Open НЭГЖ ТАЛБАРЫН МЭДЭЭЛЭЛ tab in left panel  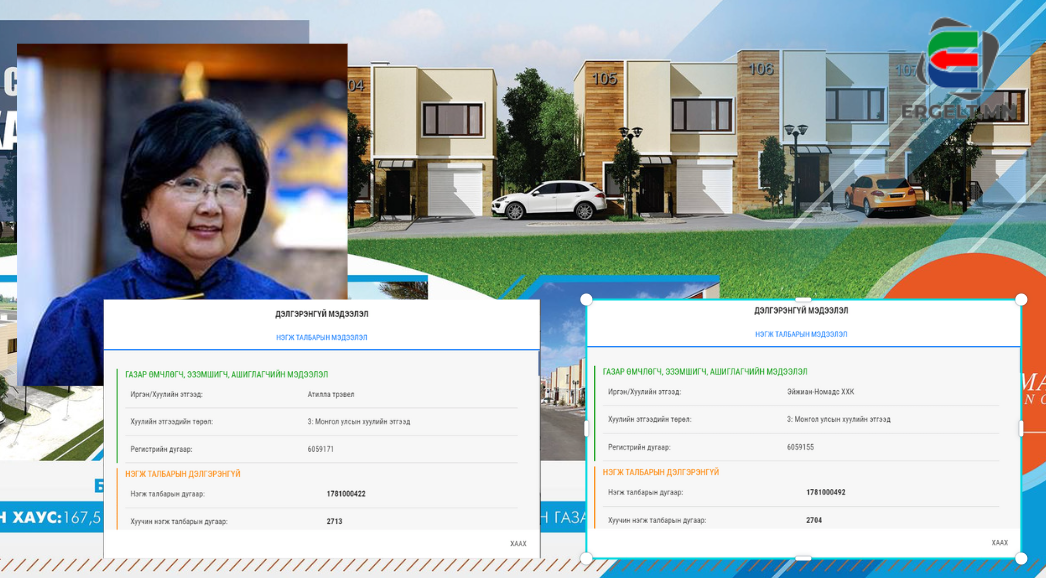[x=321, y=338]
